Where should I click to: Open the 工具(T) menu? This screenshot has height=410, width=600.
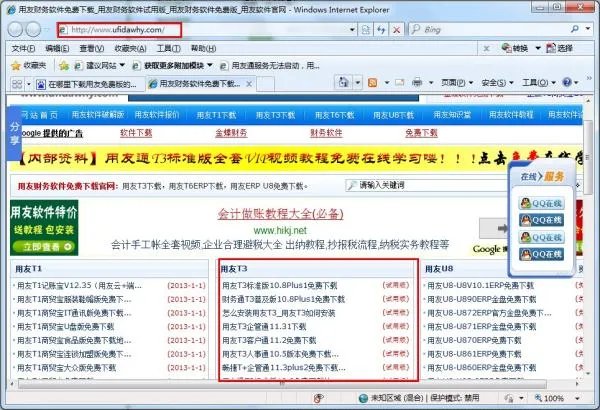(x=168, y=49)
